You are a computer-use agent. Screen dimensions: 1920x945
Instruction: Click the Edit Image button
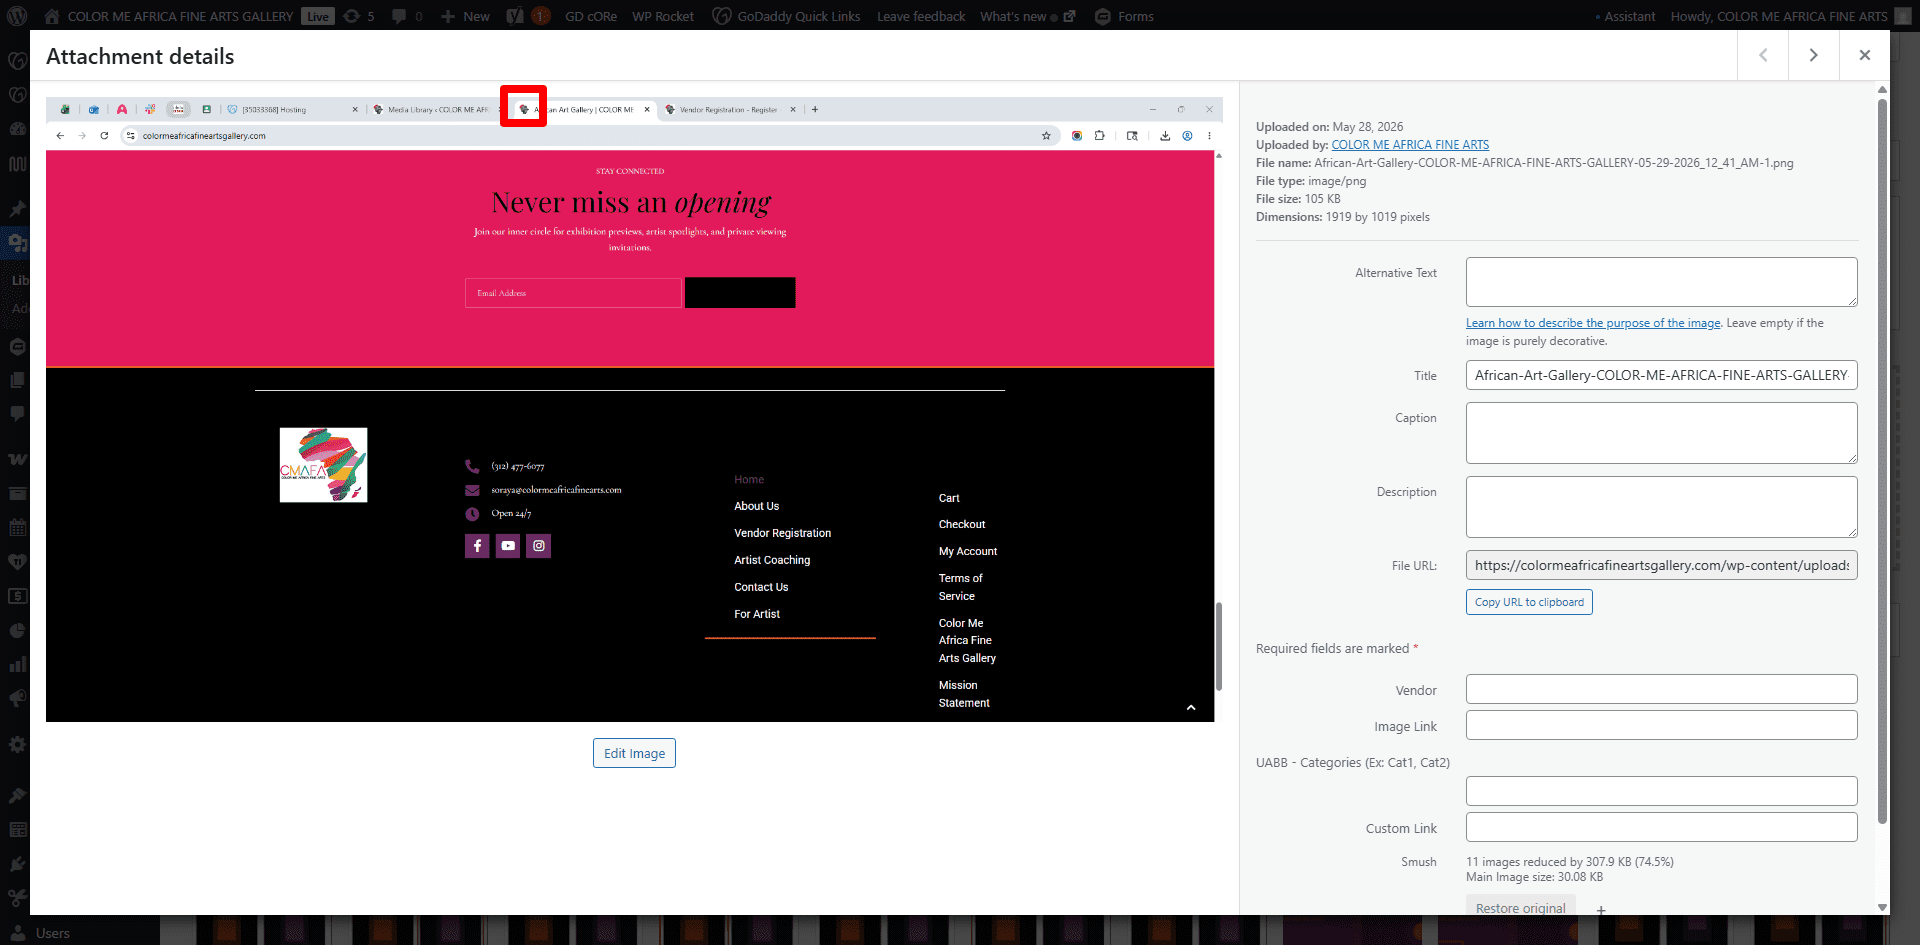[634, 753]
